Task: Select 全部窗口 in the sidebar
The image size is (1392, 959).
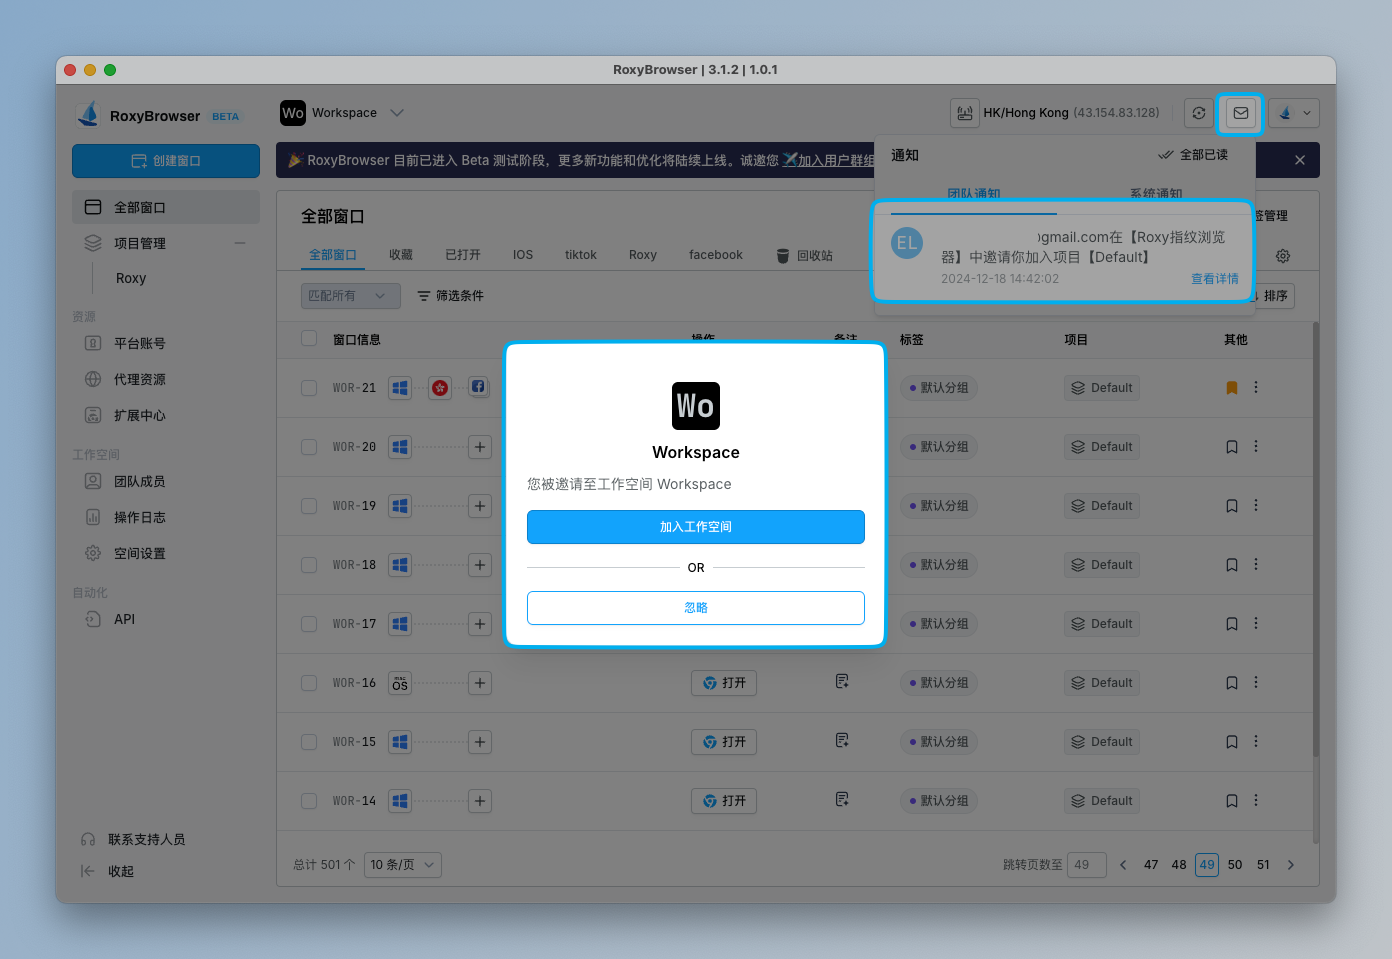Action: pos(166,207)
